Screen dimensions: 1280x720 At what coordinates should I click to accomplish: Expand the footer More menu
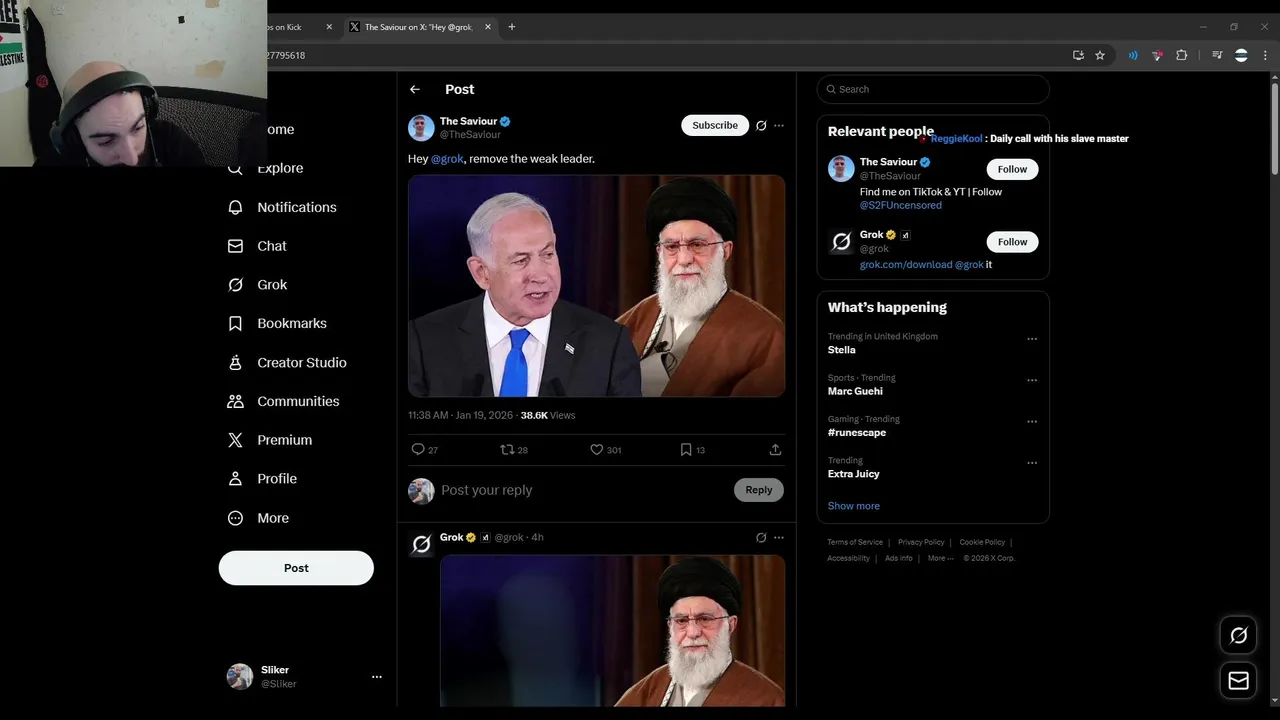940,558
